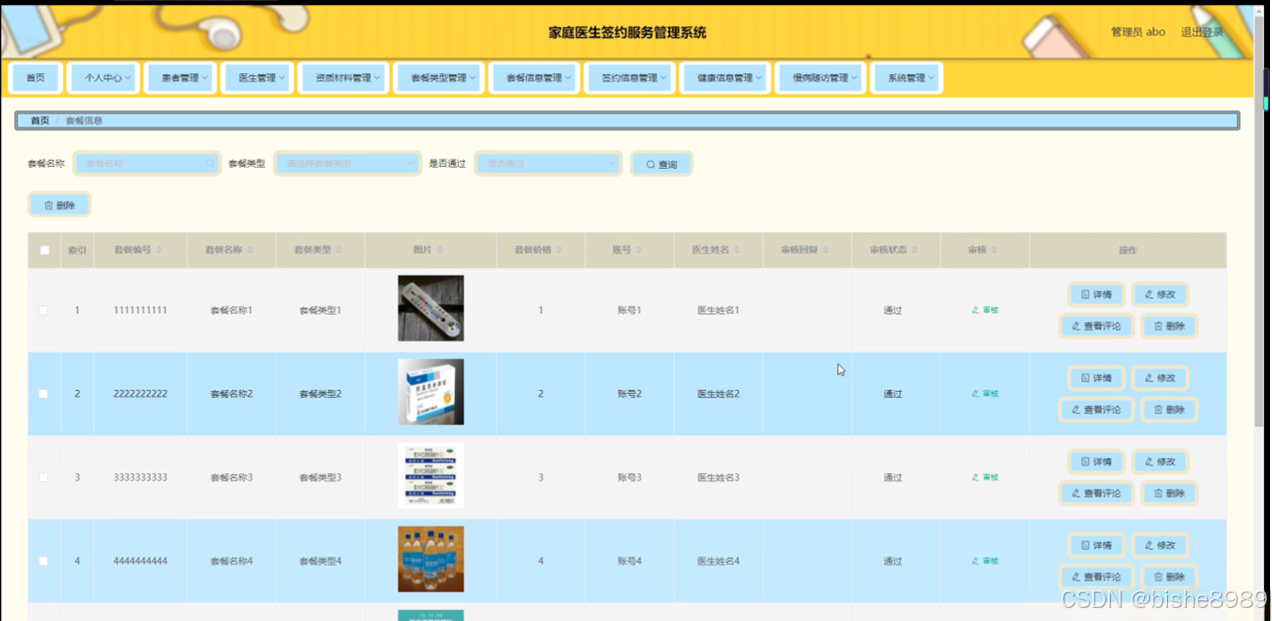Click the 审核 pencil icon for 套餐名称3

976,477
